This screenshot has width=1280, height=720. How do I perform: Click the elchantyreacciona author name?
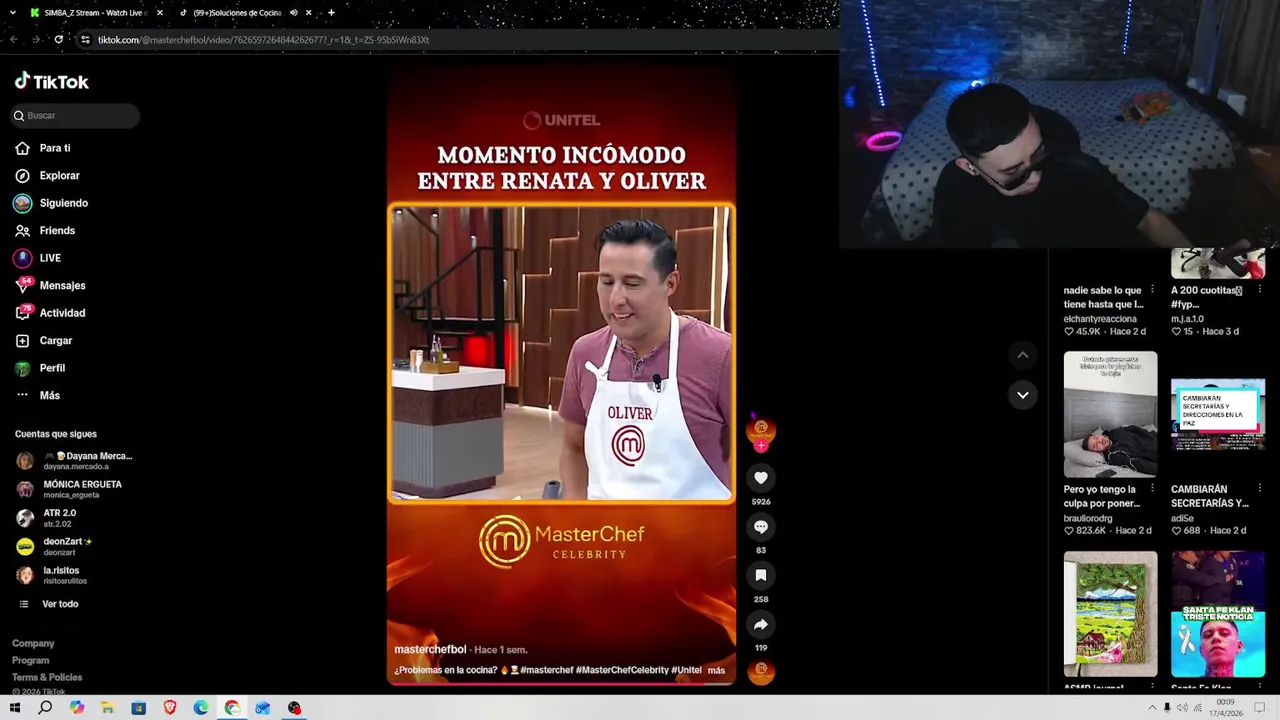coord(1100,319)
